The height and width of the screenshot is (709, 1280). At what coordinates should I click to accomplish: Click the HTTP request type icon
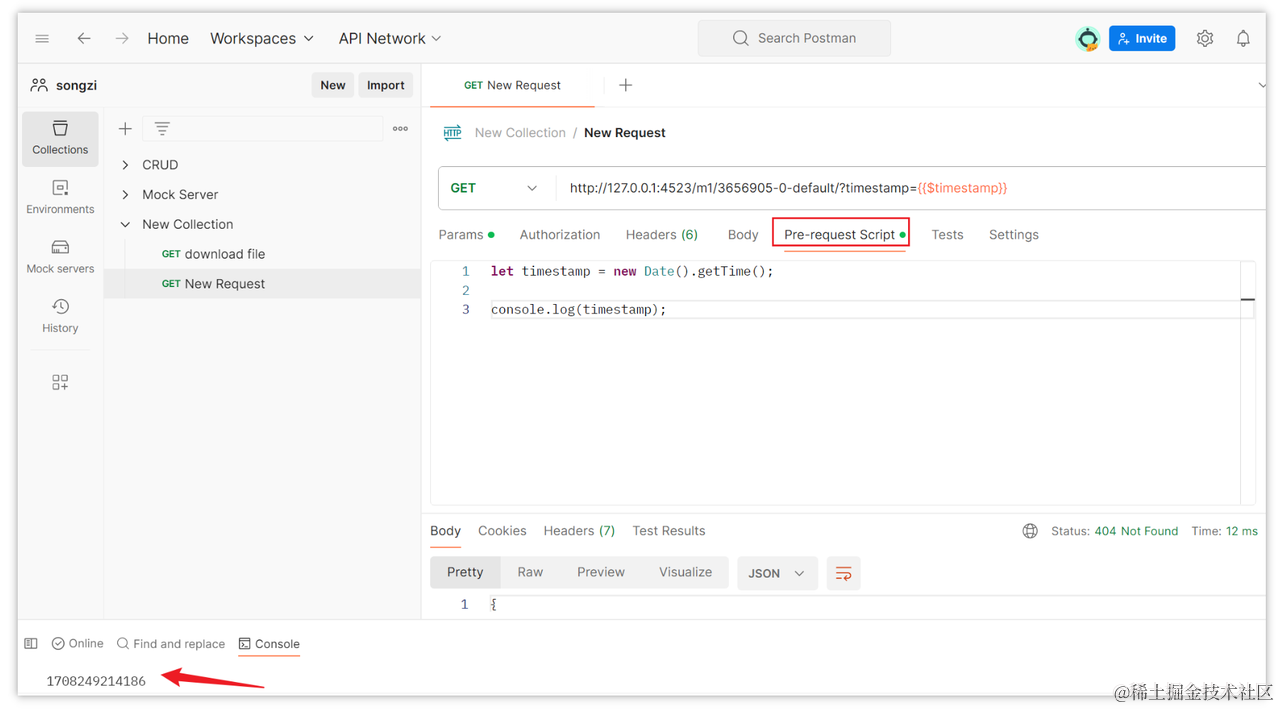(x=452, y=132)
